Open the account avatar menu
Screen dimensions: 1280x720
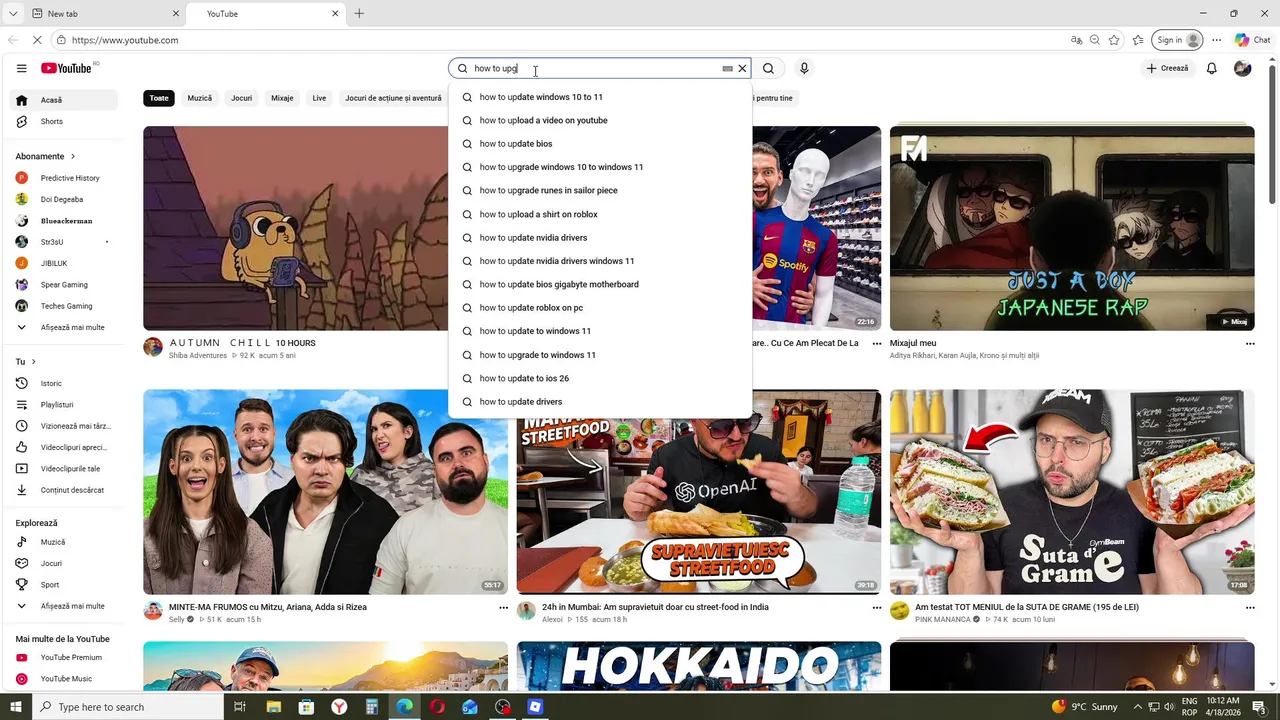coord(1242,68)
